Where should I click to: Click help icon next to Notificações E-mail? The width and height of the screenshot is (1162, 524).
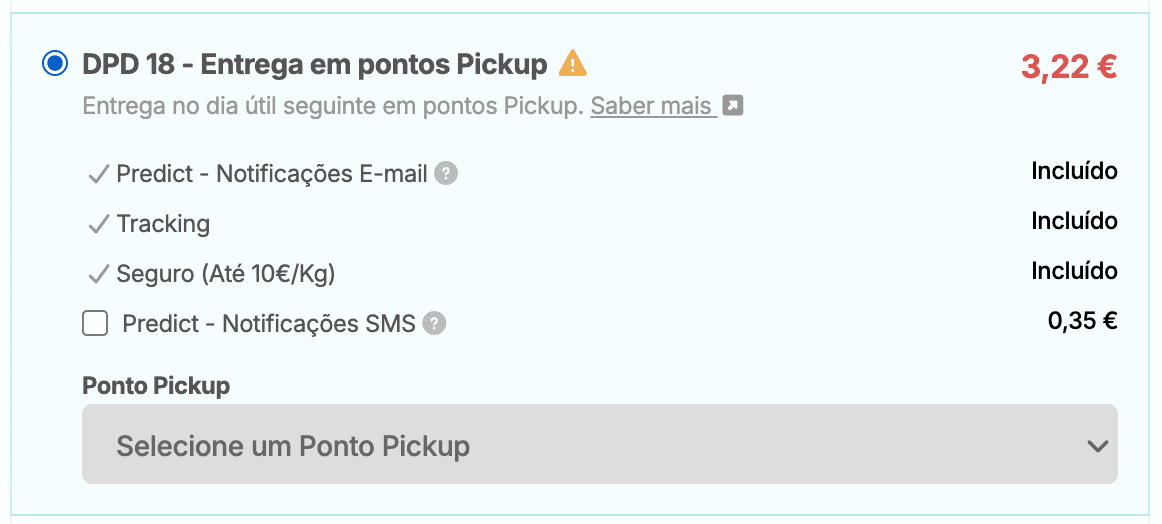pos(447,174)
